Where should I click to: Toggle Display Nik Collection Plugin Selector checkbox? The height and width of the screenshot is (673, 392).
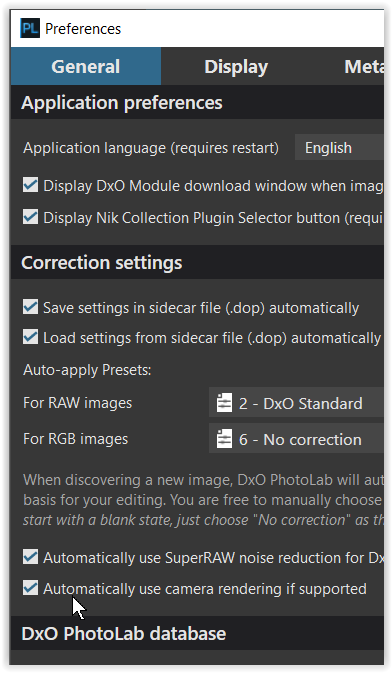pyautogui.click(x=30, y=217)
